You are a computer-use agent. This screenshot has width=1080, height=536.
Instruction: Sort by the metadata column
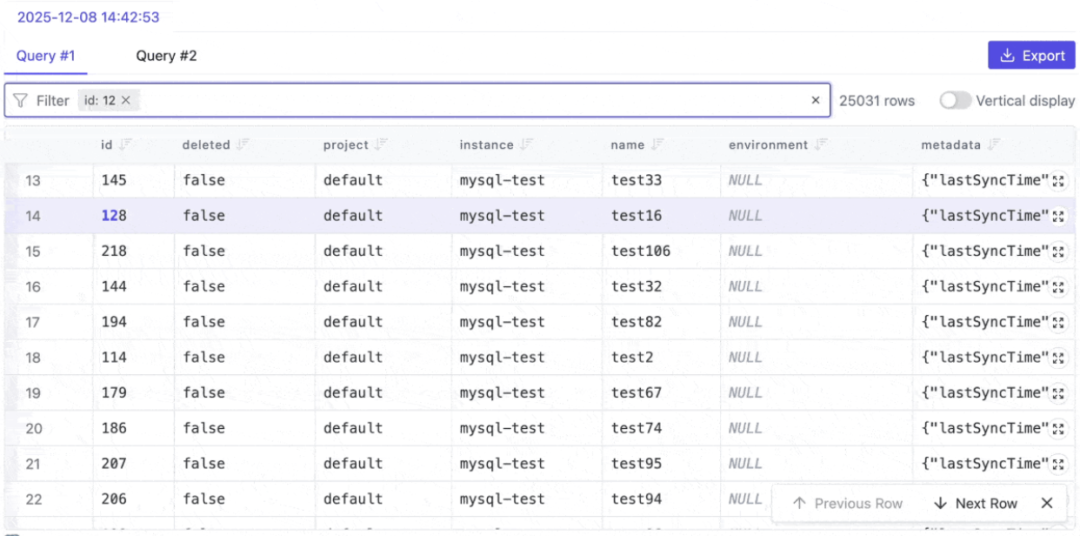(993, 145)
